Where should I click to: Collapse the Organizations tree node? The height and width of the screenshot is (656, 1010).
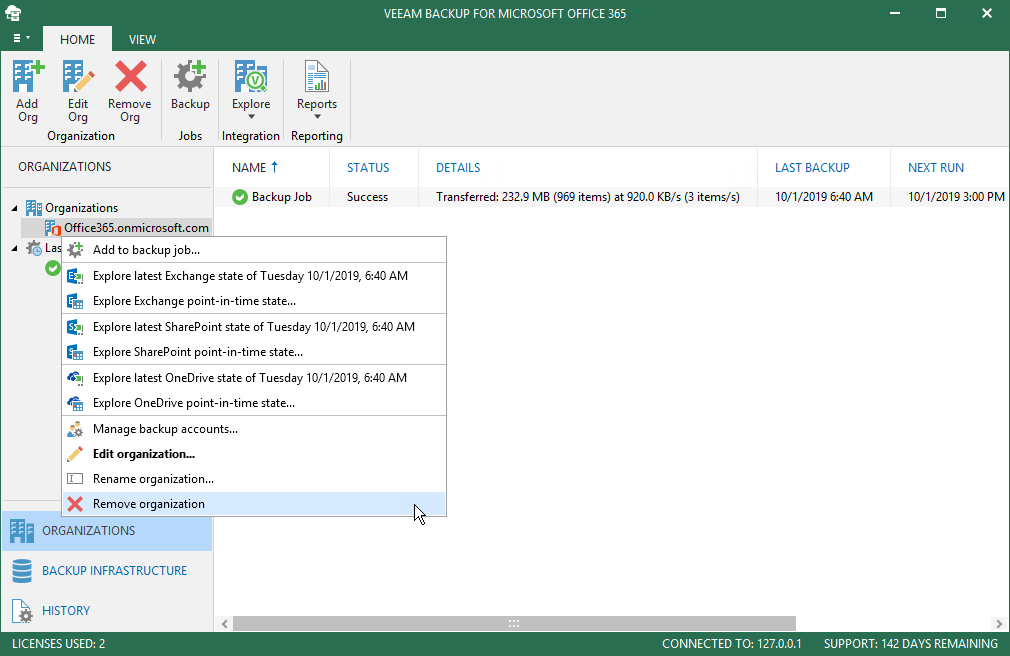(x=15, y=208)
